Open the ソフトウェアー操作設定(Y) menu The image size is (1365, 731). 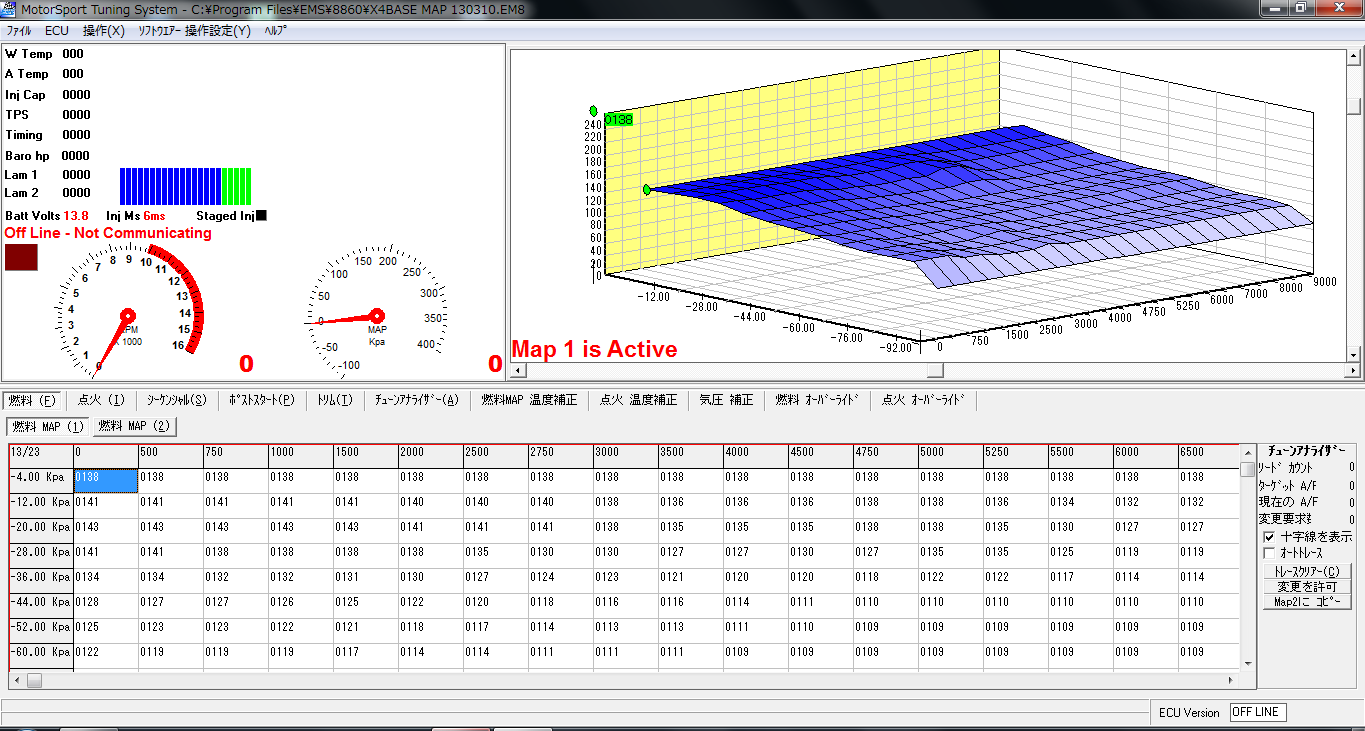194,31
